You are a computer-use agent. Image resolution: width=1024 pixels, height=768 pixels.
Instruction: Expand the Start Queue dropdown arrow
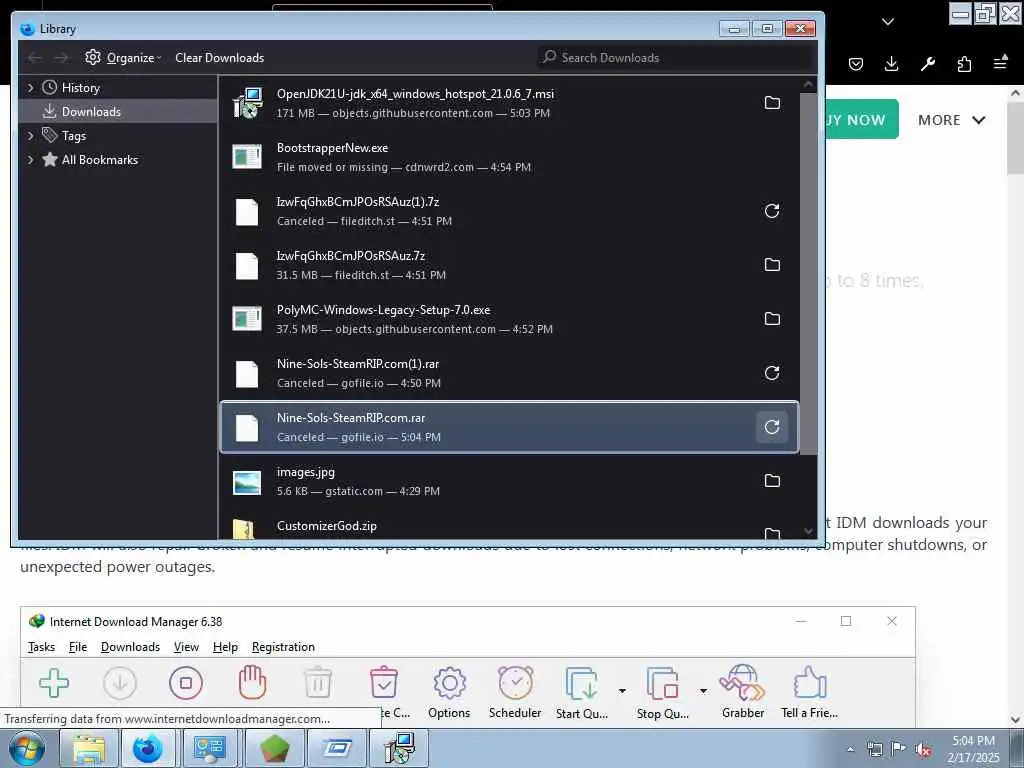tap(622, 691)
